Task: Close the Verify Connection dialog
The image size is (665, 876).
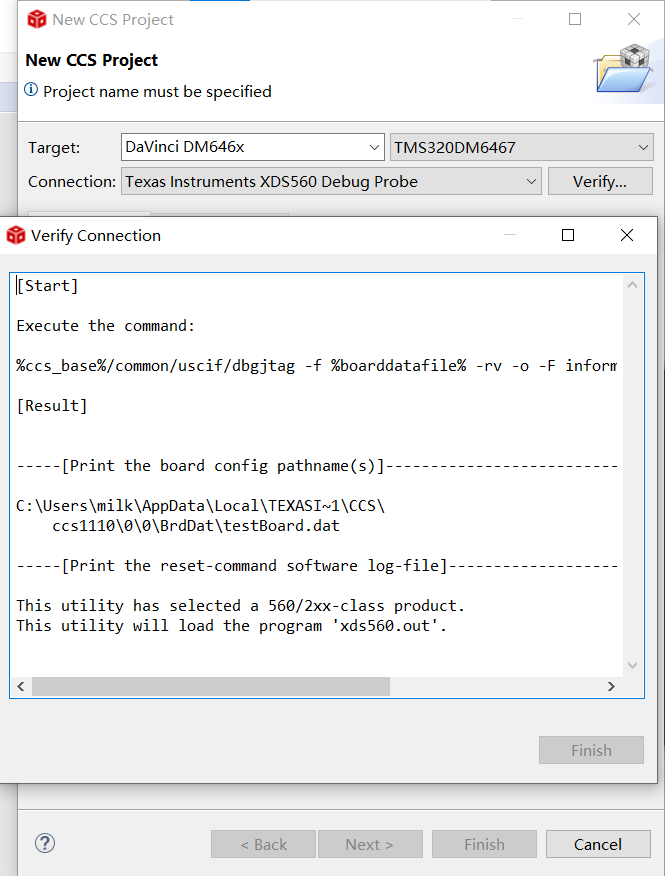Action: pos(627,236)
